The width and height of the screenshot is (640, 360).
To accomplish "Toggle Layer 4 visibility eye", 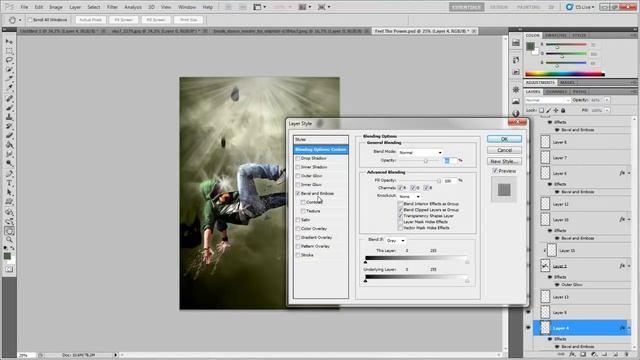I will [529, 328].
